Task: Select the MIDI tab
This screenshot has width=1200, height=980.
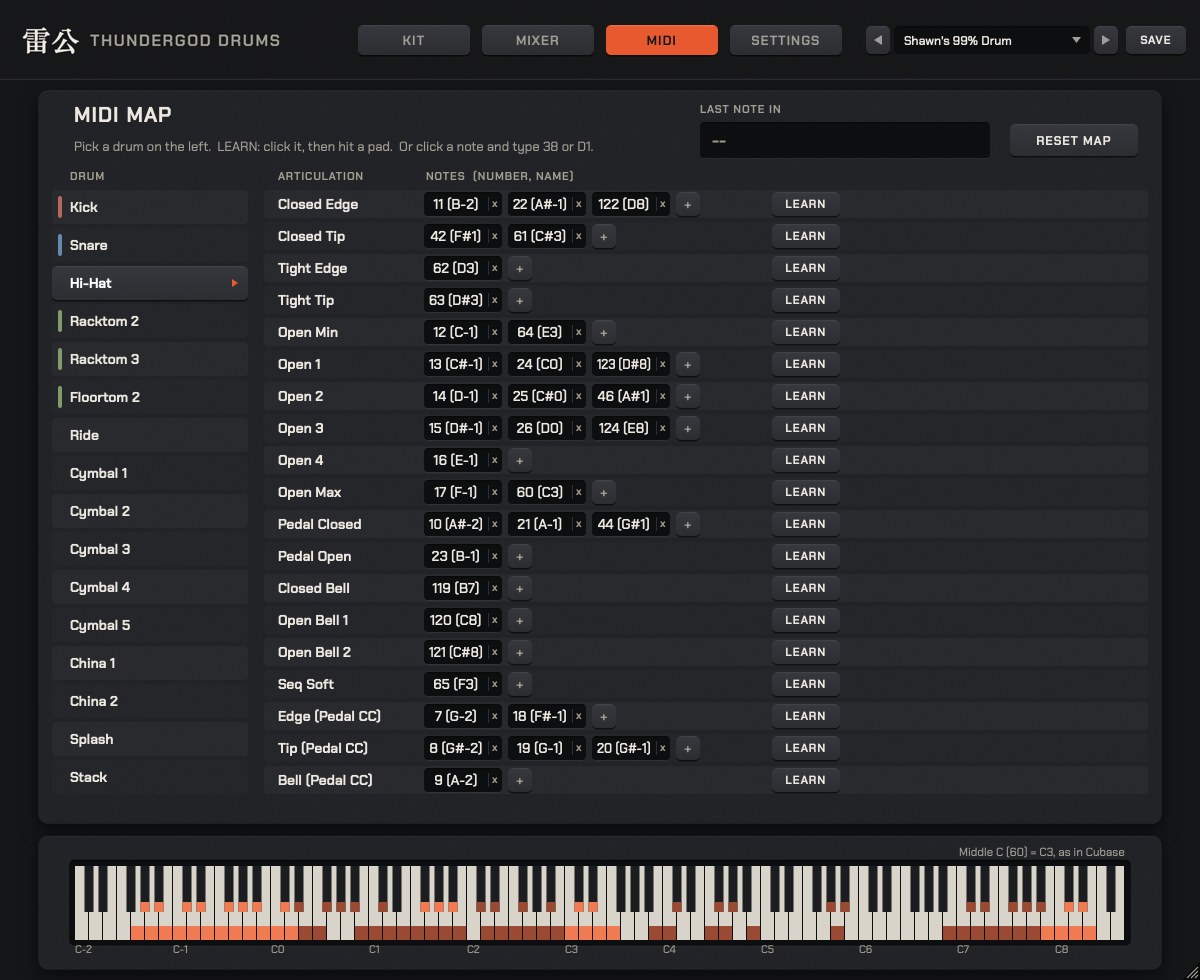Action: (662, 40)
